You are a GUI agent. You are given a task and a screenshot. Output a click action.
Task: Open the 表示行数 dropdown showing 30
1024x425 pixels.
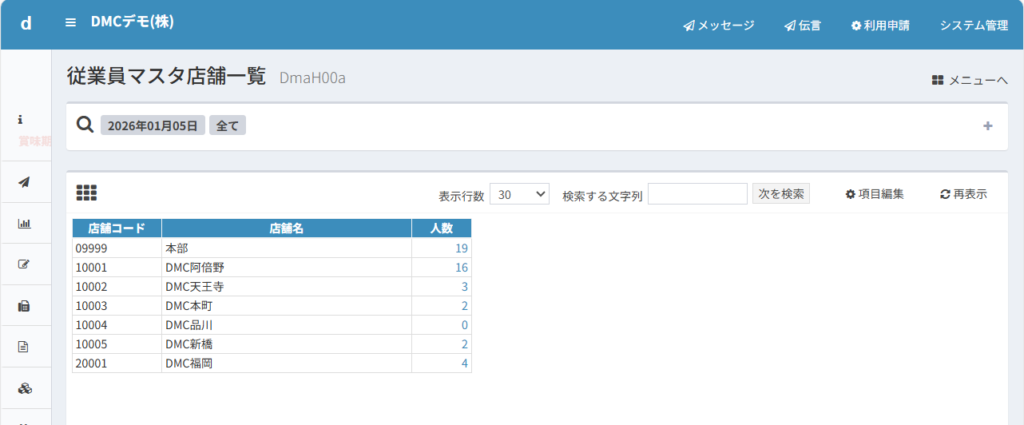519,194
